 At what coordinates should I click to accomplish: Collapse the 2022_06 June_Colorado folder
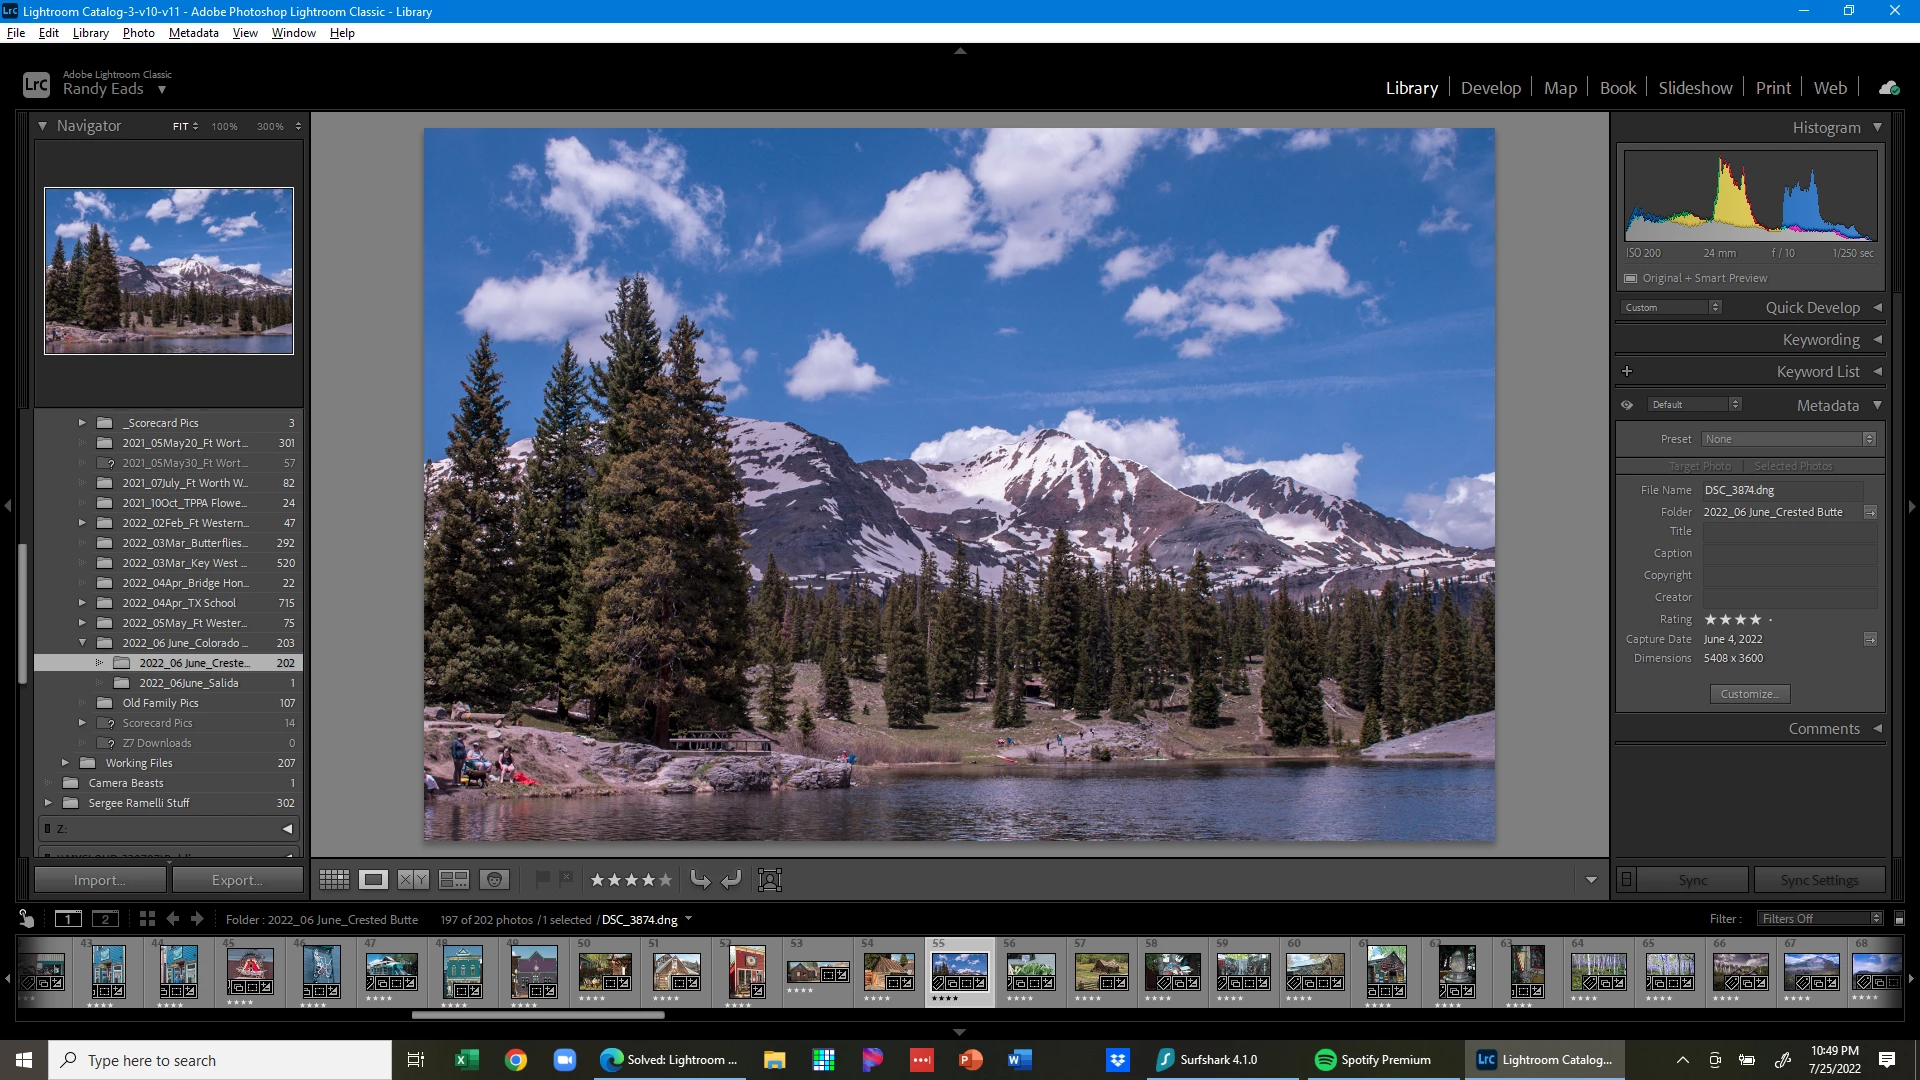click(82, 643)
